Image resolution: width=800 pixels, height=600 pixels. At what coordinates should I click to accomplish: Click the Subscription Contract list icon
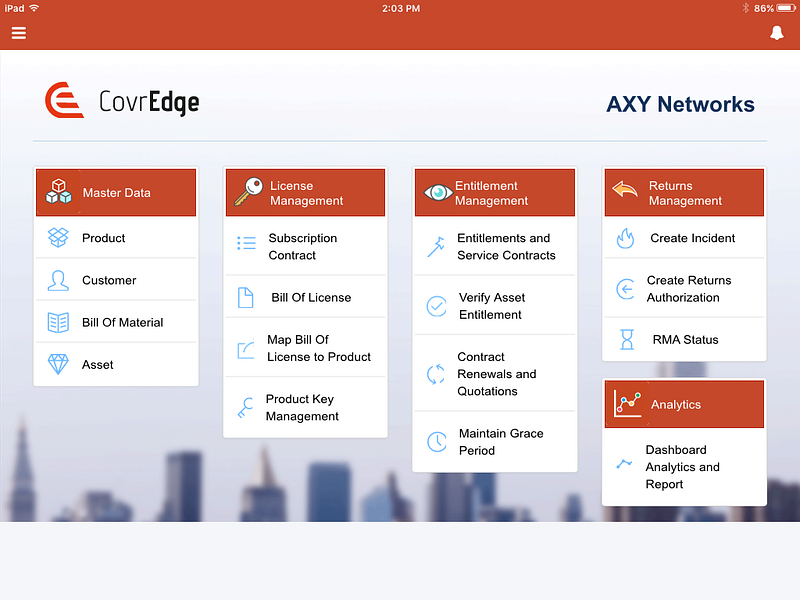pos(246,243)
